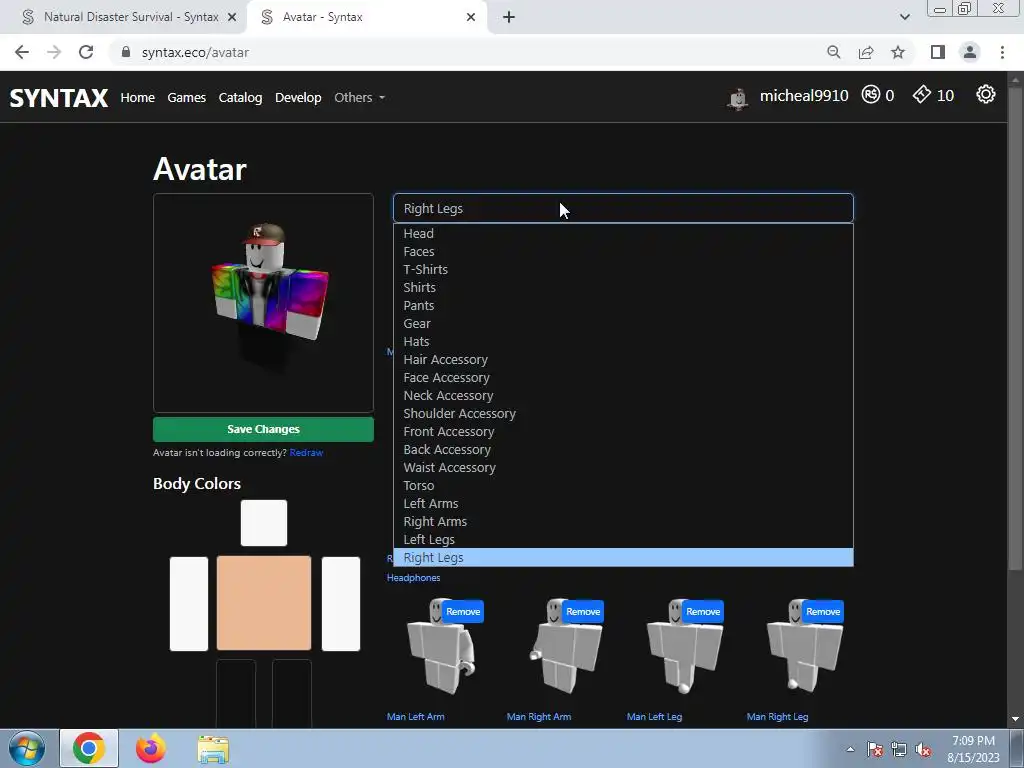Image resolution: width=1024 pixels, height=768 pixels.
Task: Click the Right Legs category dropdown box
Action: [x=623, y=208]
